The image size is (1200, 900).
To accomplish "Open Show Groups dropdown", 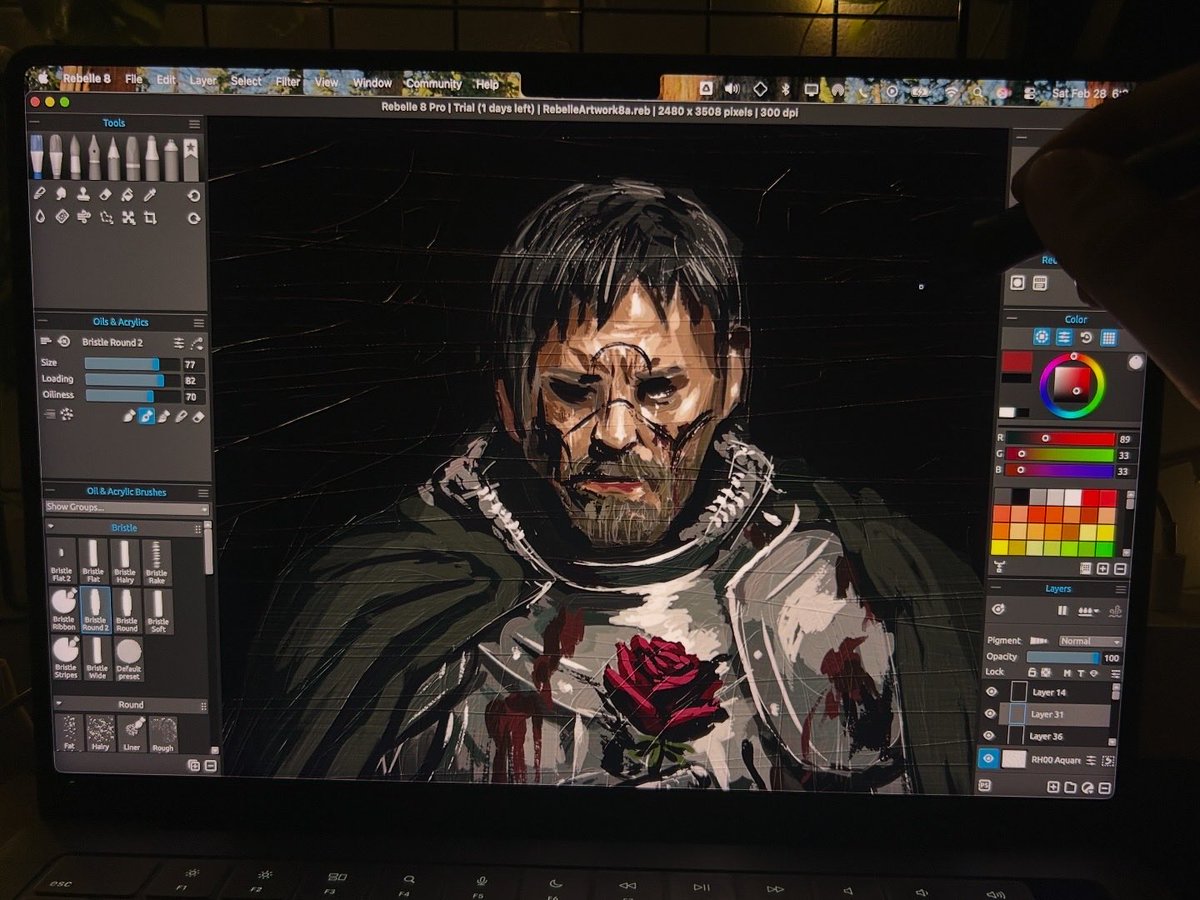I will tap(126, 508).
